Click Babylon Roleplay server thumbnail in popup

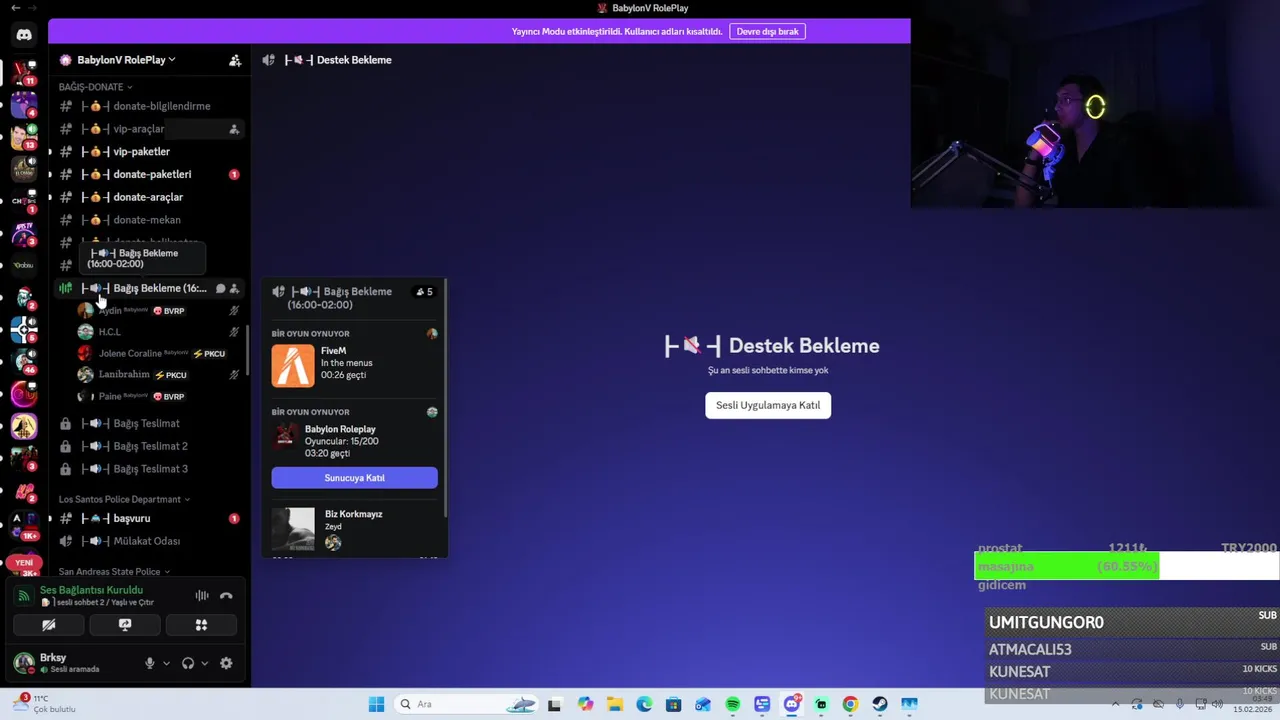point(286,436)
